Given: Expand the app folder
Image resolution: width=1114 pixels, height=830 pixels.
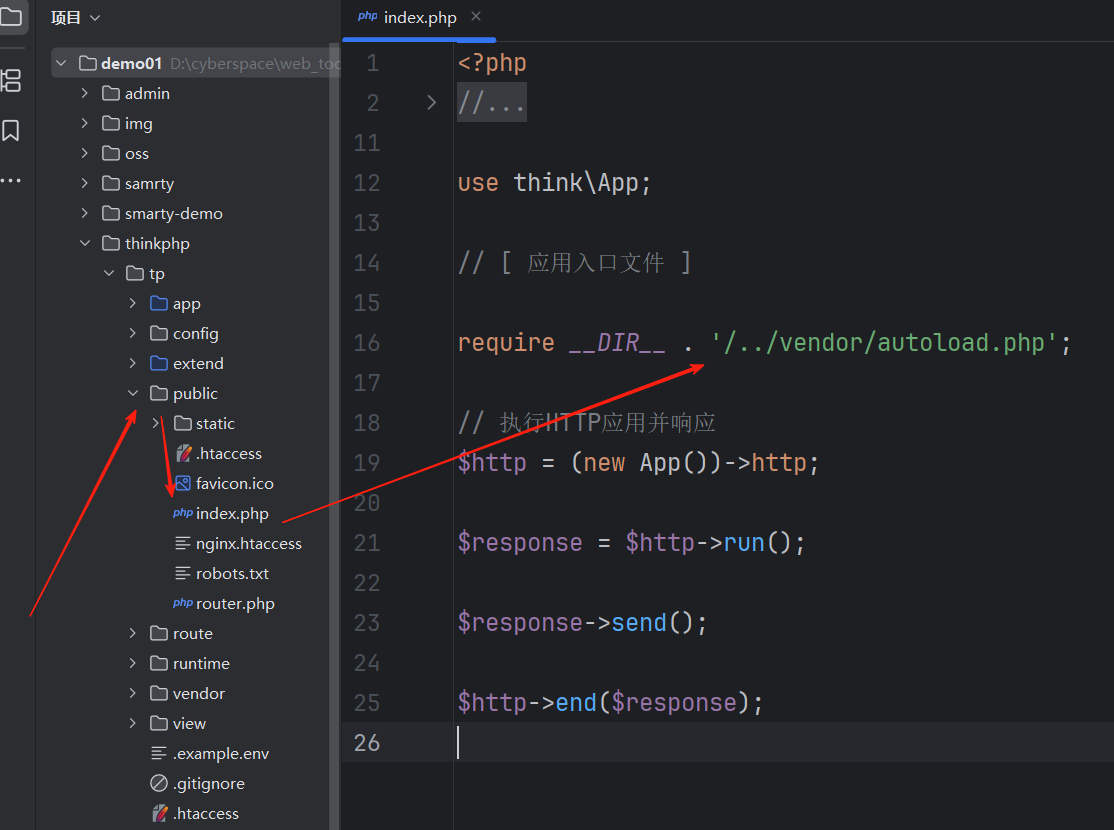Looking at the screenshot, I should [x=133, y=303].
